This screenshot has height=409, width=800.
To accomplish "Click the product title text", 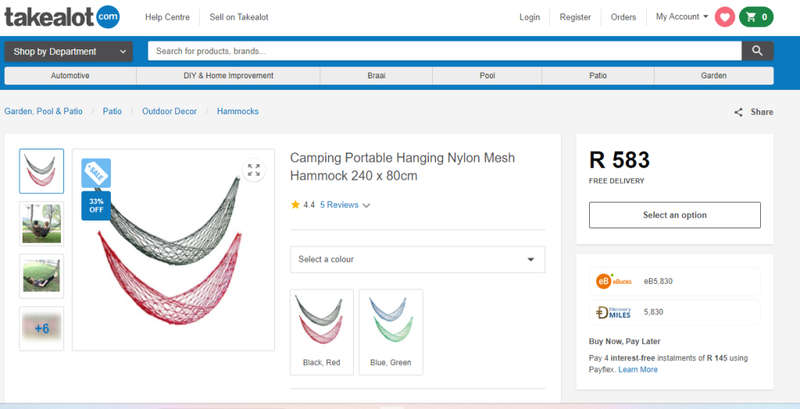I will click(403, 167).
